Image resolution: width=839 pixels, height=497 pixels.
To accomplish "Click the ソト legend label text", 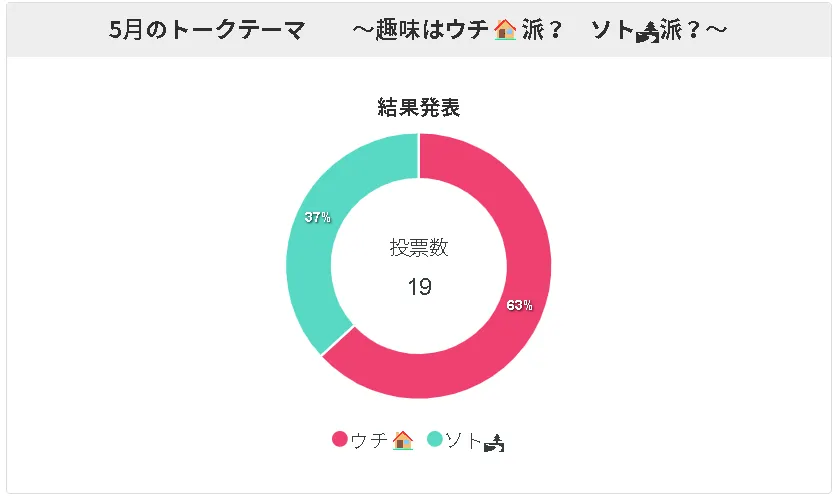I will [464, 440].
